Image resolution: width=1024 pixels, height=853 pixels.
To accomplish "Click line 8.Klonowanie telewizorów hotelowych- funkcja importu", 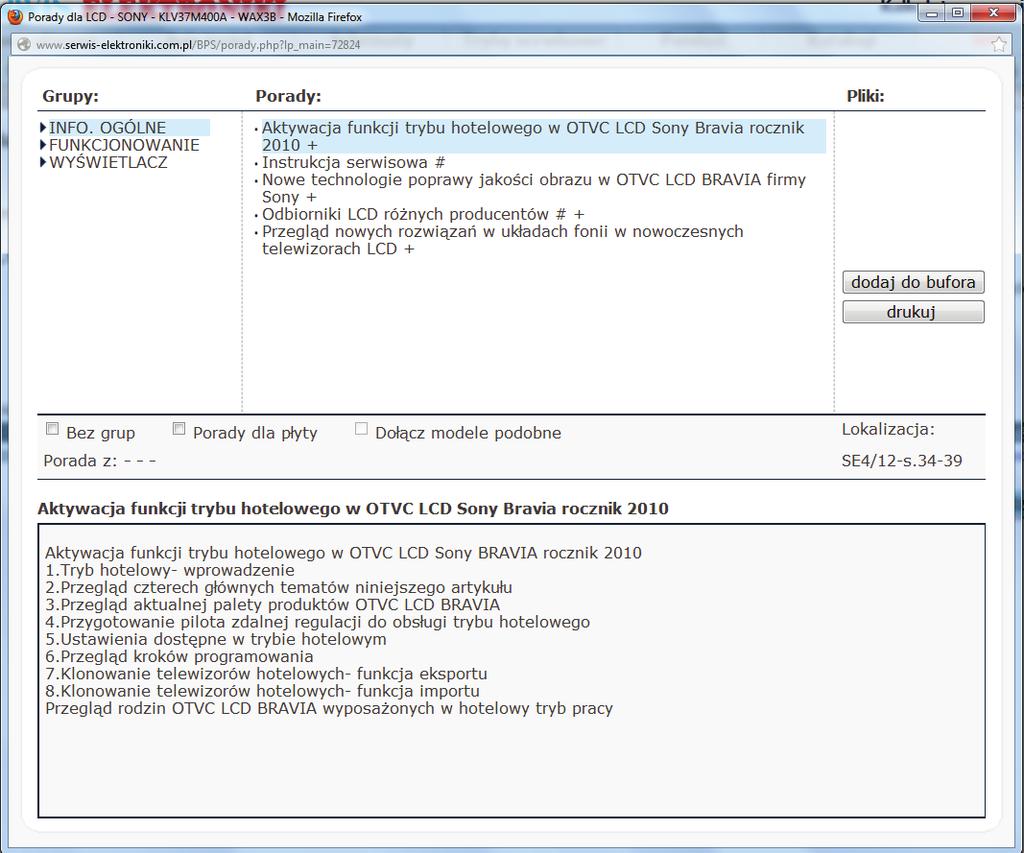I will point(262,691).
